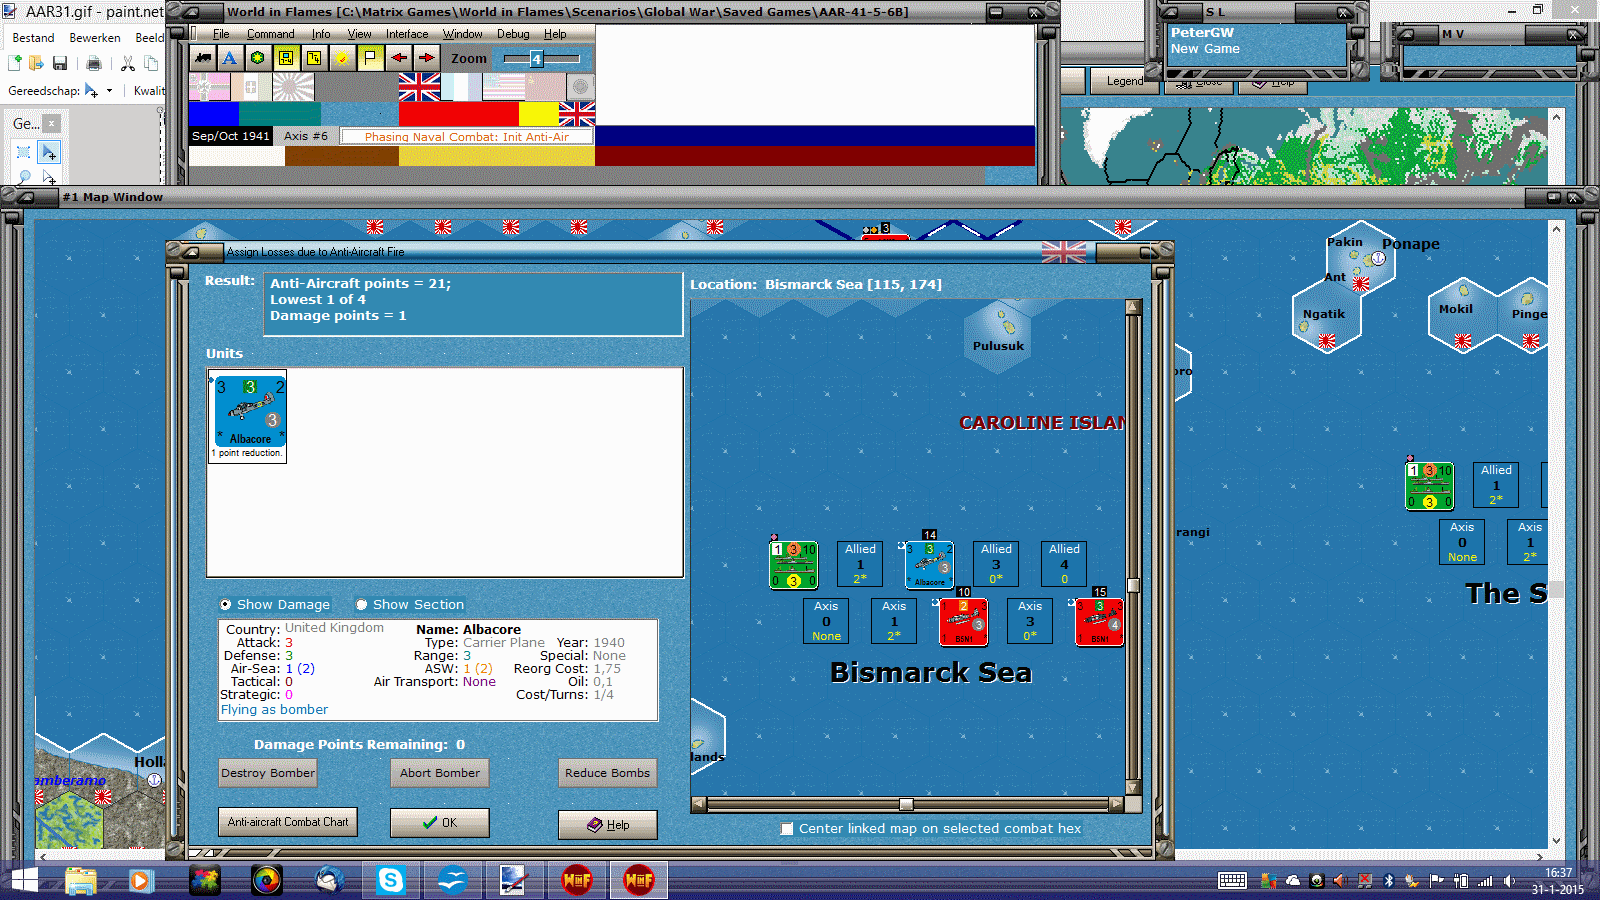Click the red left arrow toolbar icon
Screen dimensions: 1600x900
coord(399,58)
